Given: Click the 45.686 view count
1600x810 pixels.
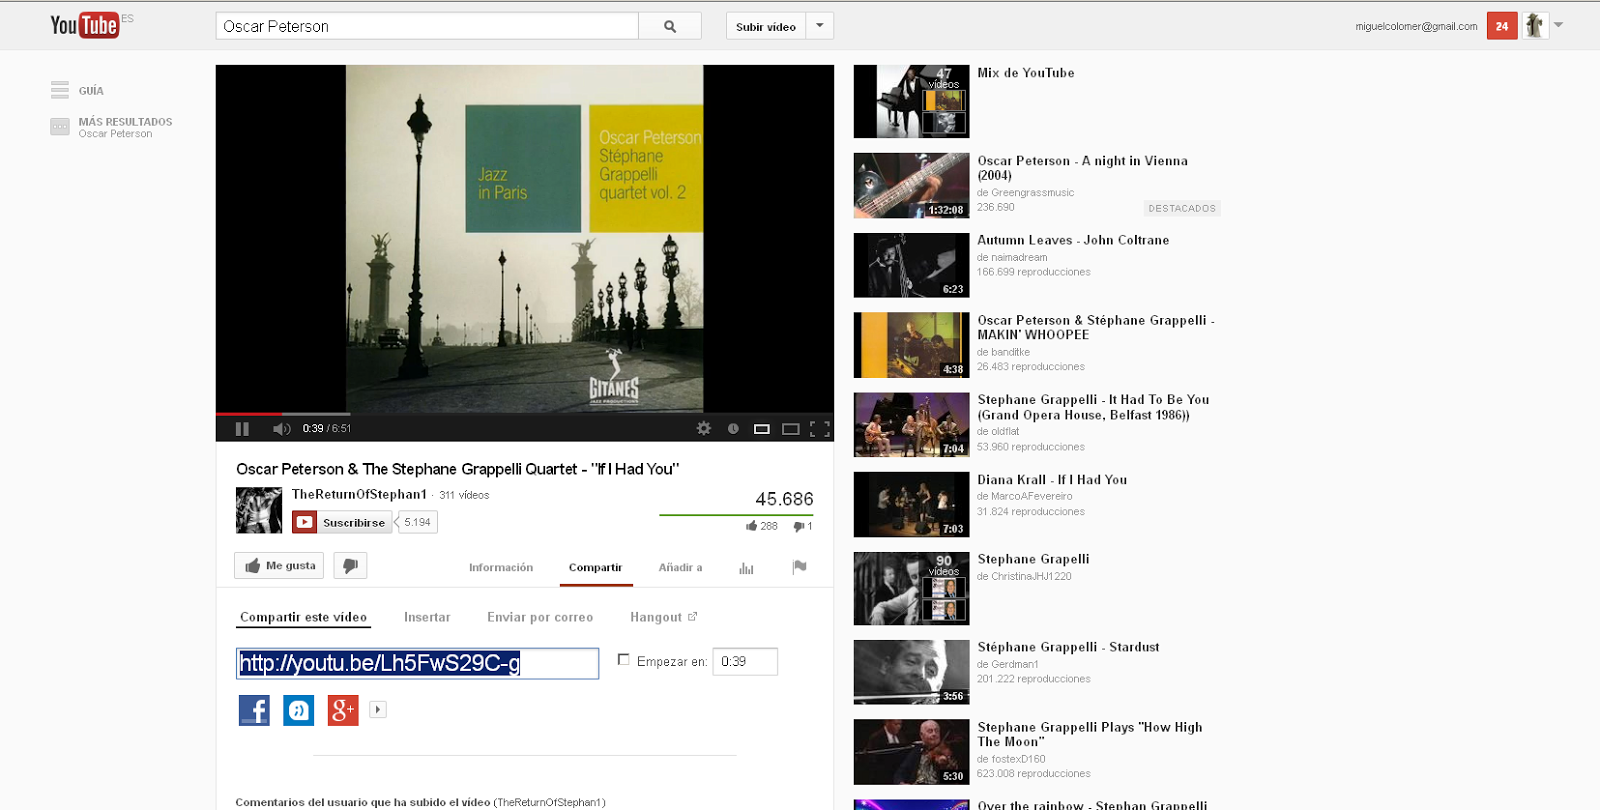Looking at the screenshot, I should click(x=784, y=499).
